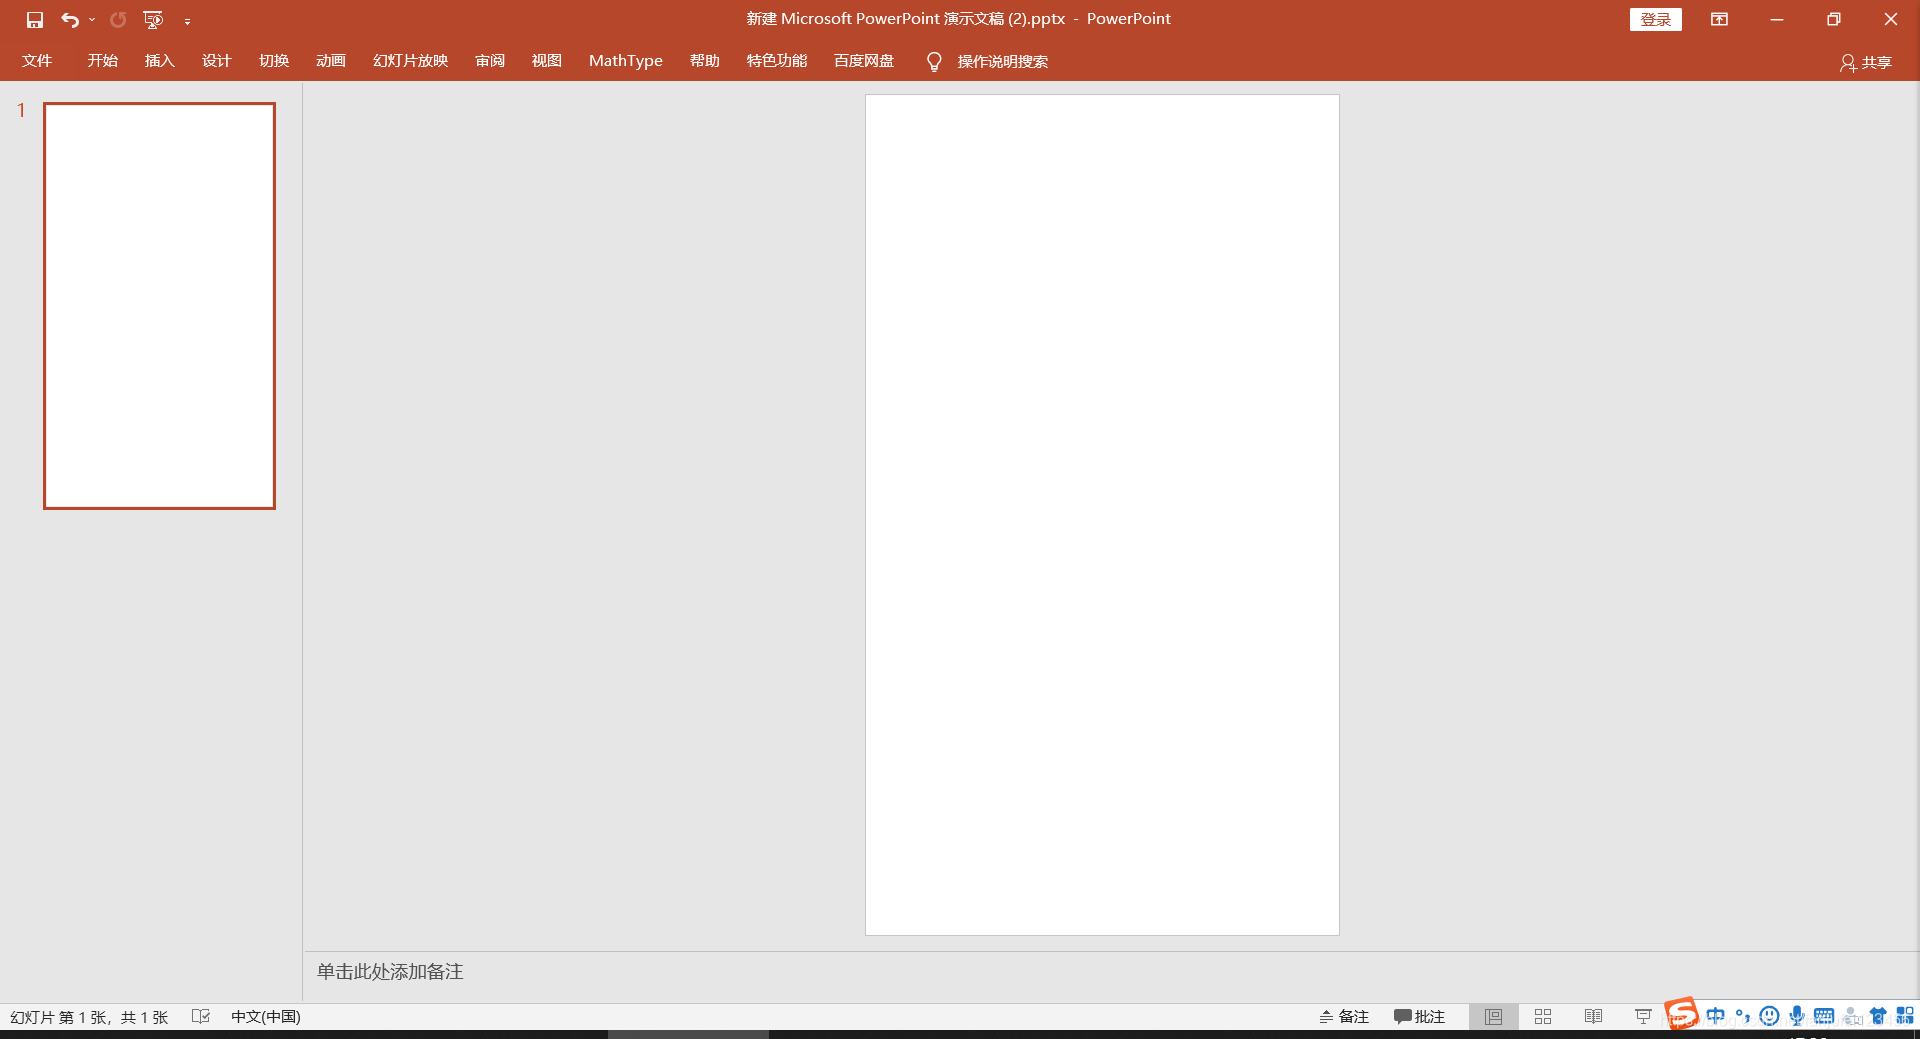The width and height of the screenshot is (1920, 1039).
Task: Undo the last action
Action: tap(70, 20)
